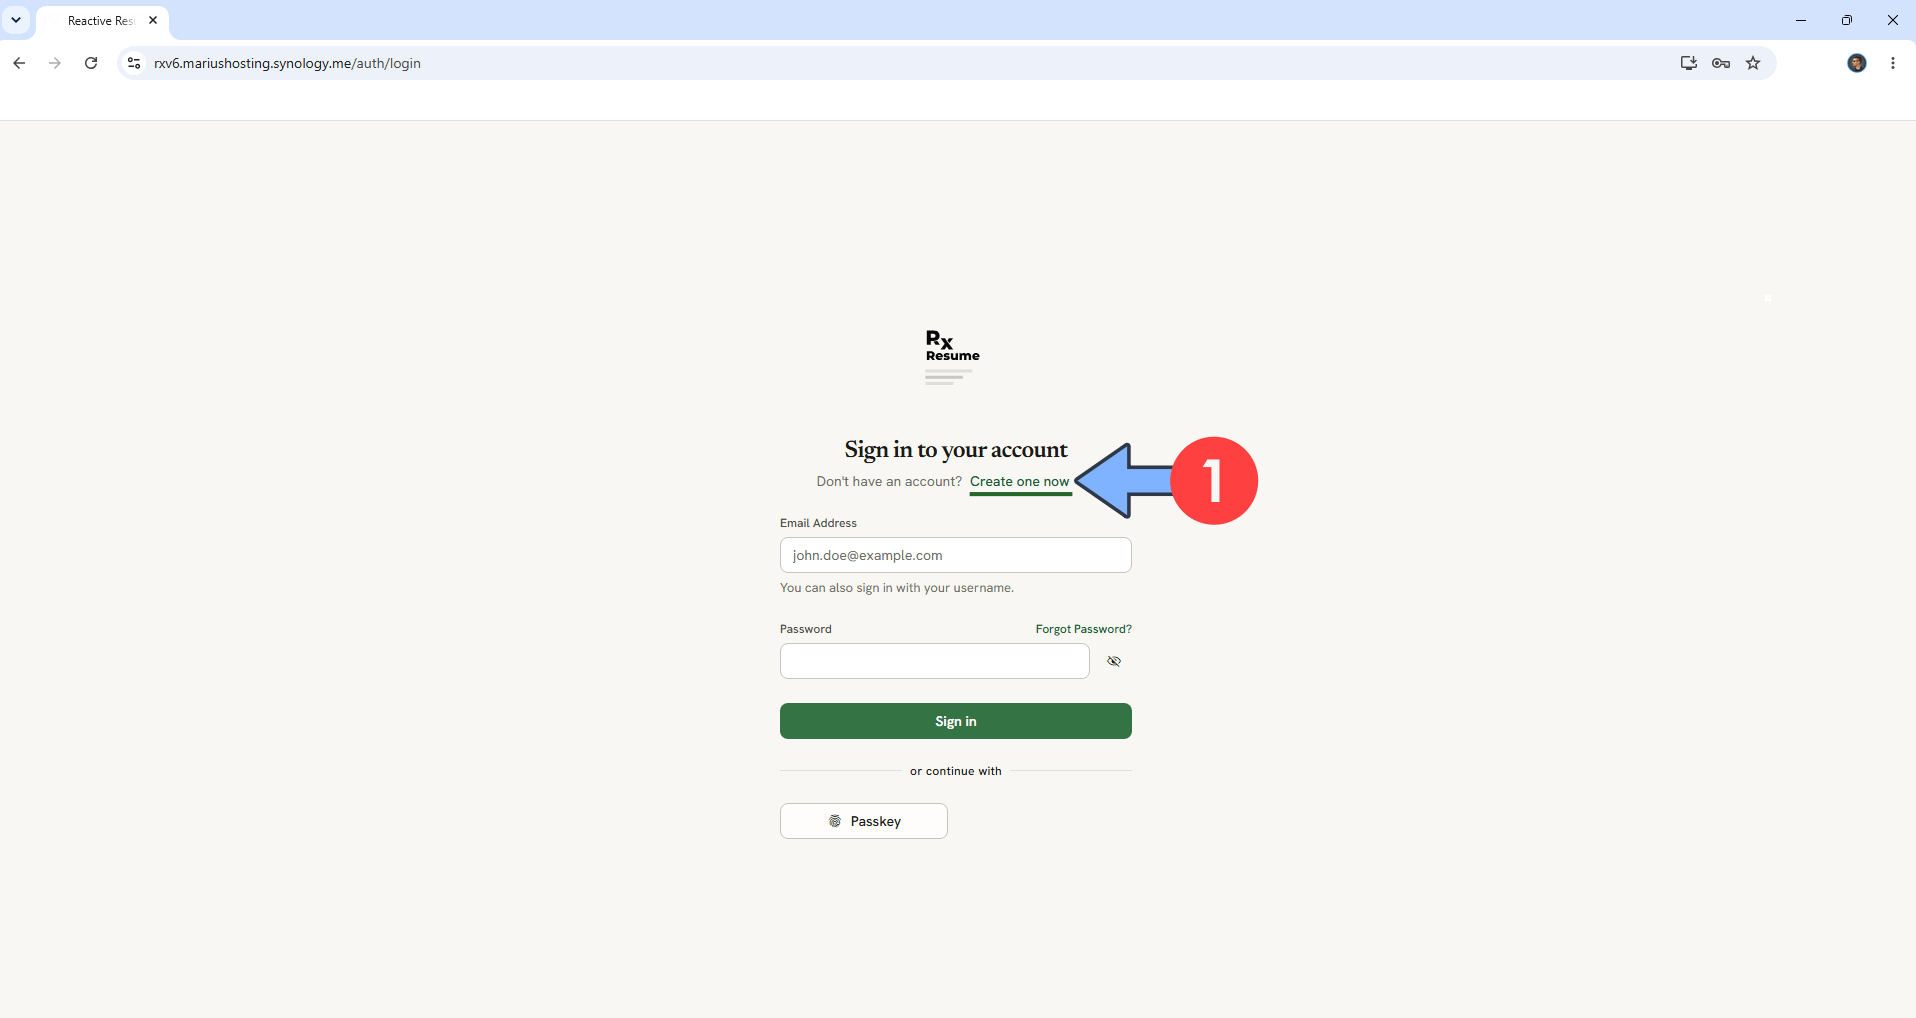
Task: Sign in with Passkey button
Action: coord(864,821)
